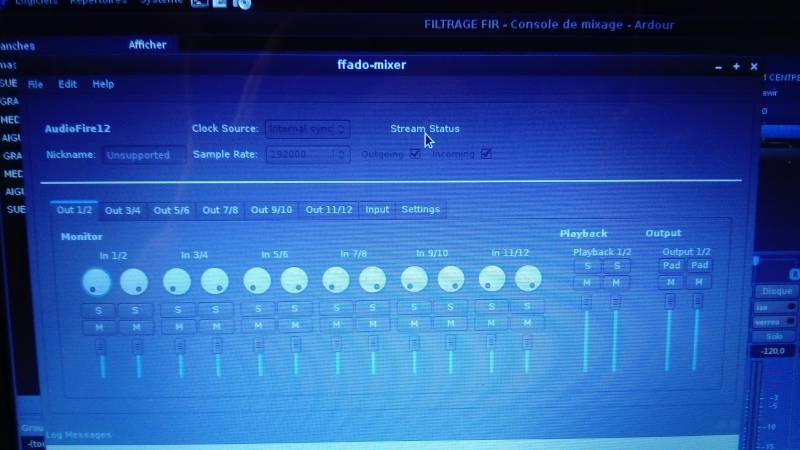
Task: Click the right pan knob of In 7/8
Action: point(372,280)
